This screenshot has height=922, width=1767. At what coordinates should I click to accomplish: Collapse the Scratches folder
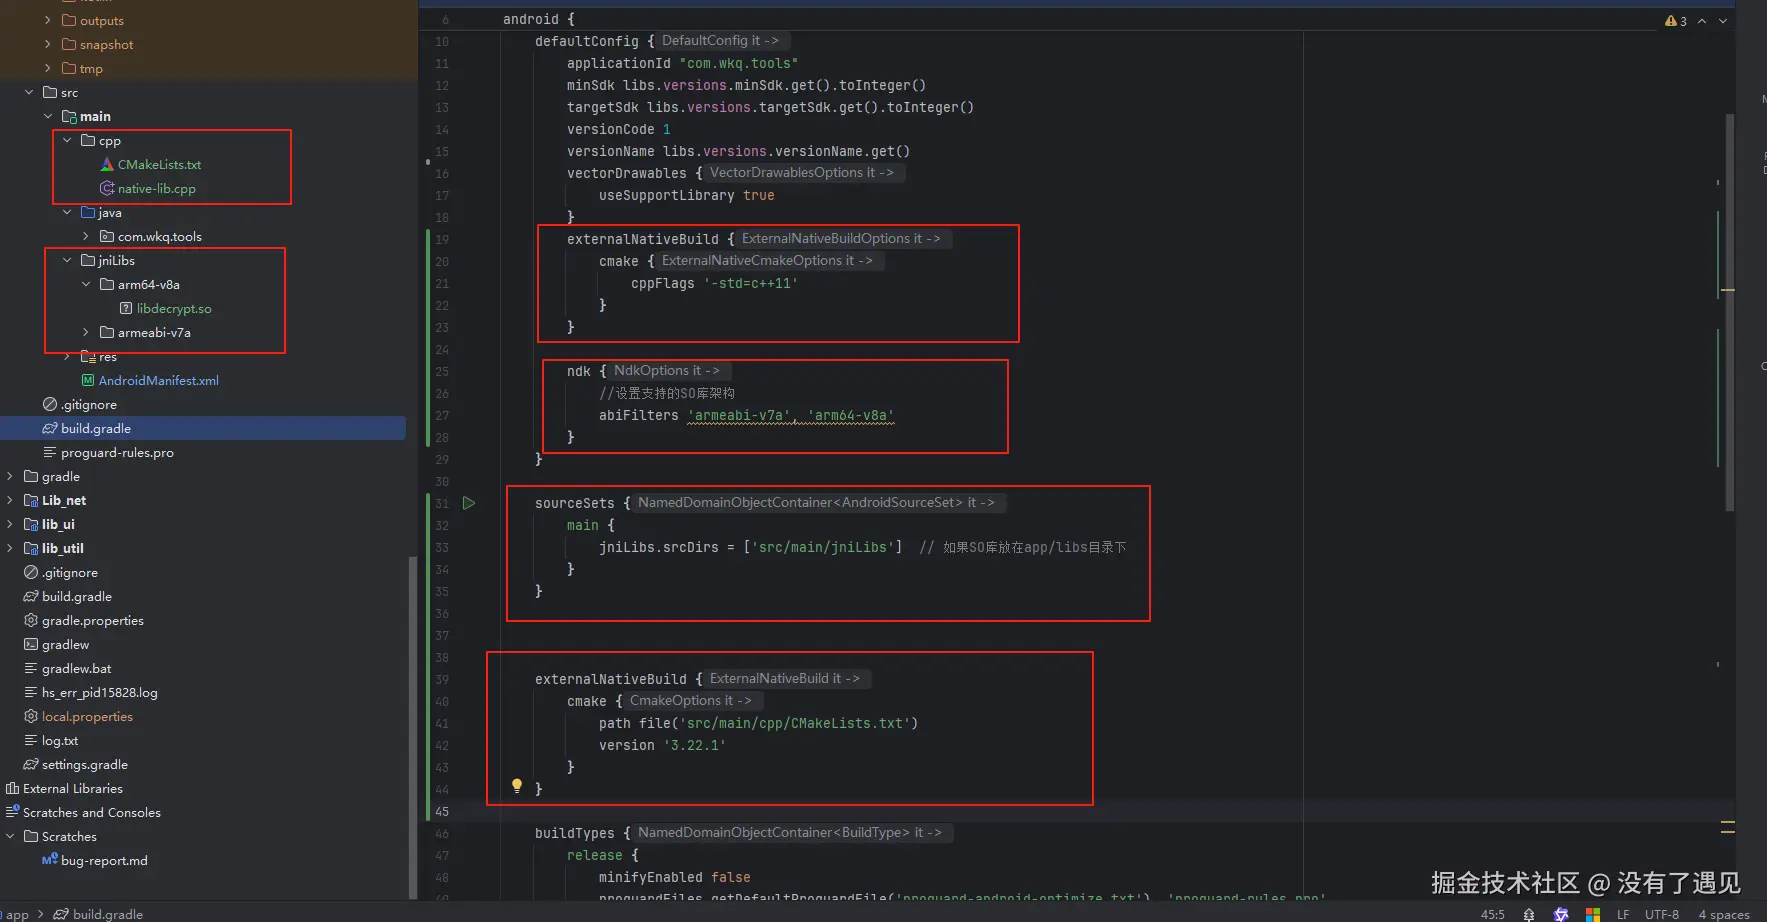pos(10,837)
